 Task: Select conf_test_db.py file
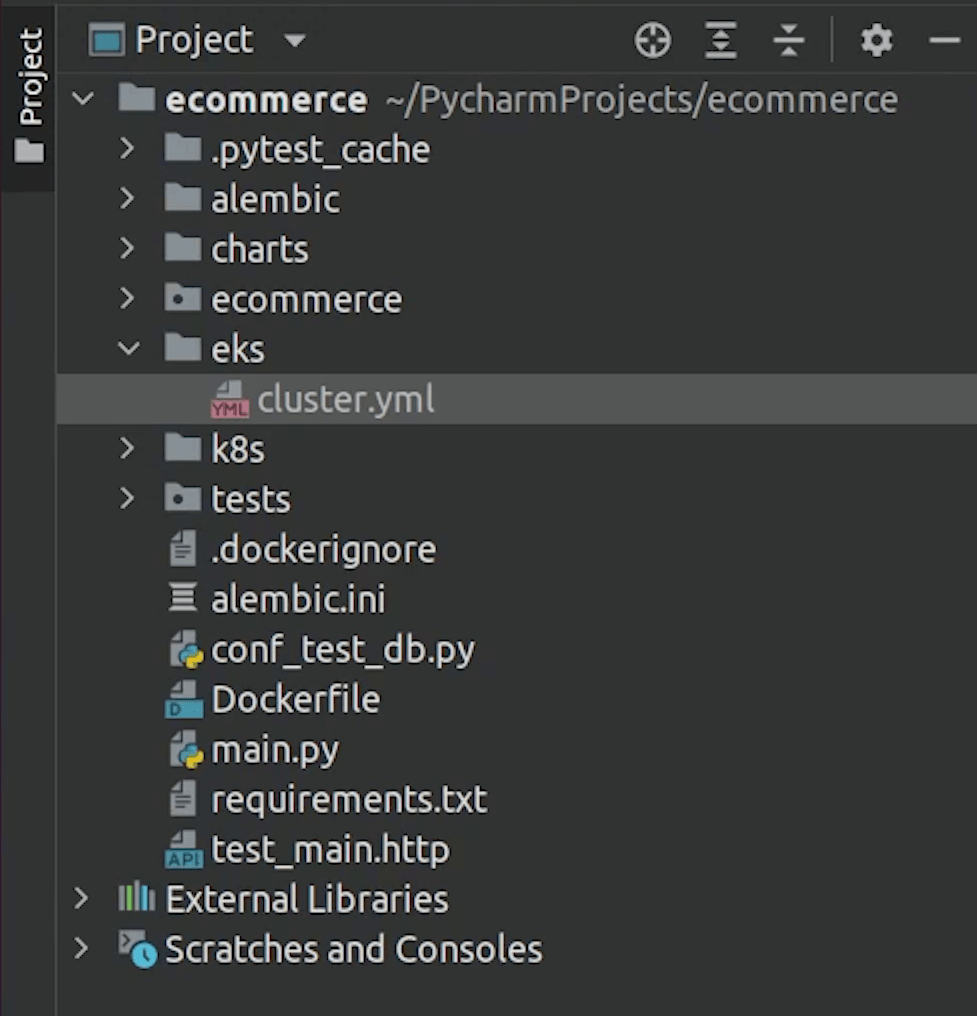(x=342, y=650)
